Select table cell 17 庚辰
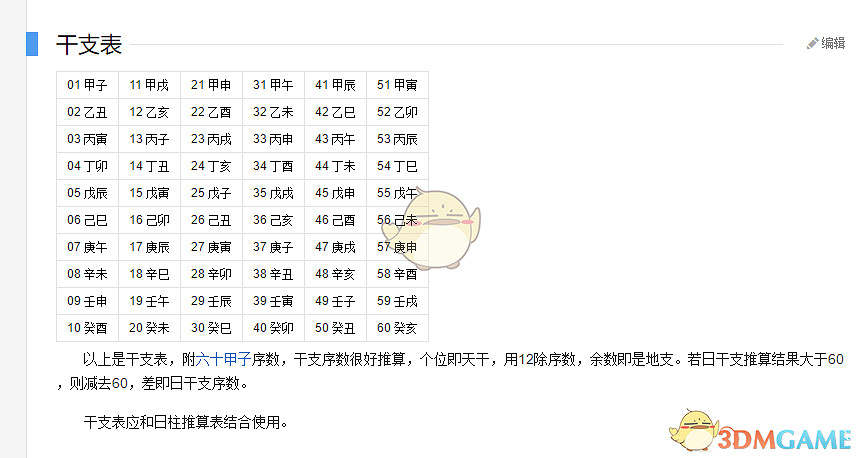The width and height of the screenshot is (862, 458). pos(150,247)
